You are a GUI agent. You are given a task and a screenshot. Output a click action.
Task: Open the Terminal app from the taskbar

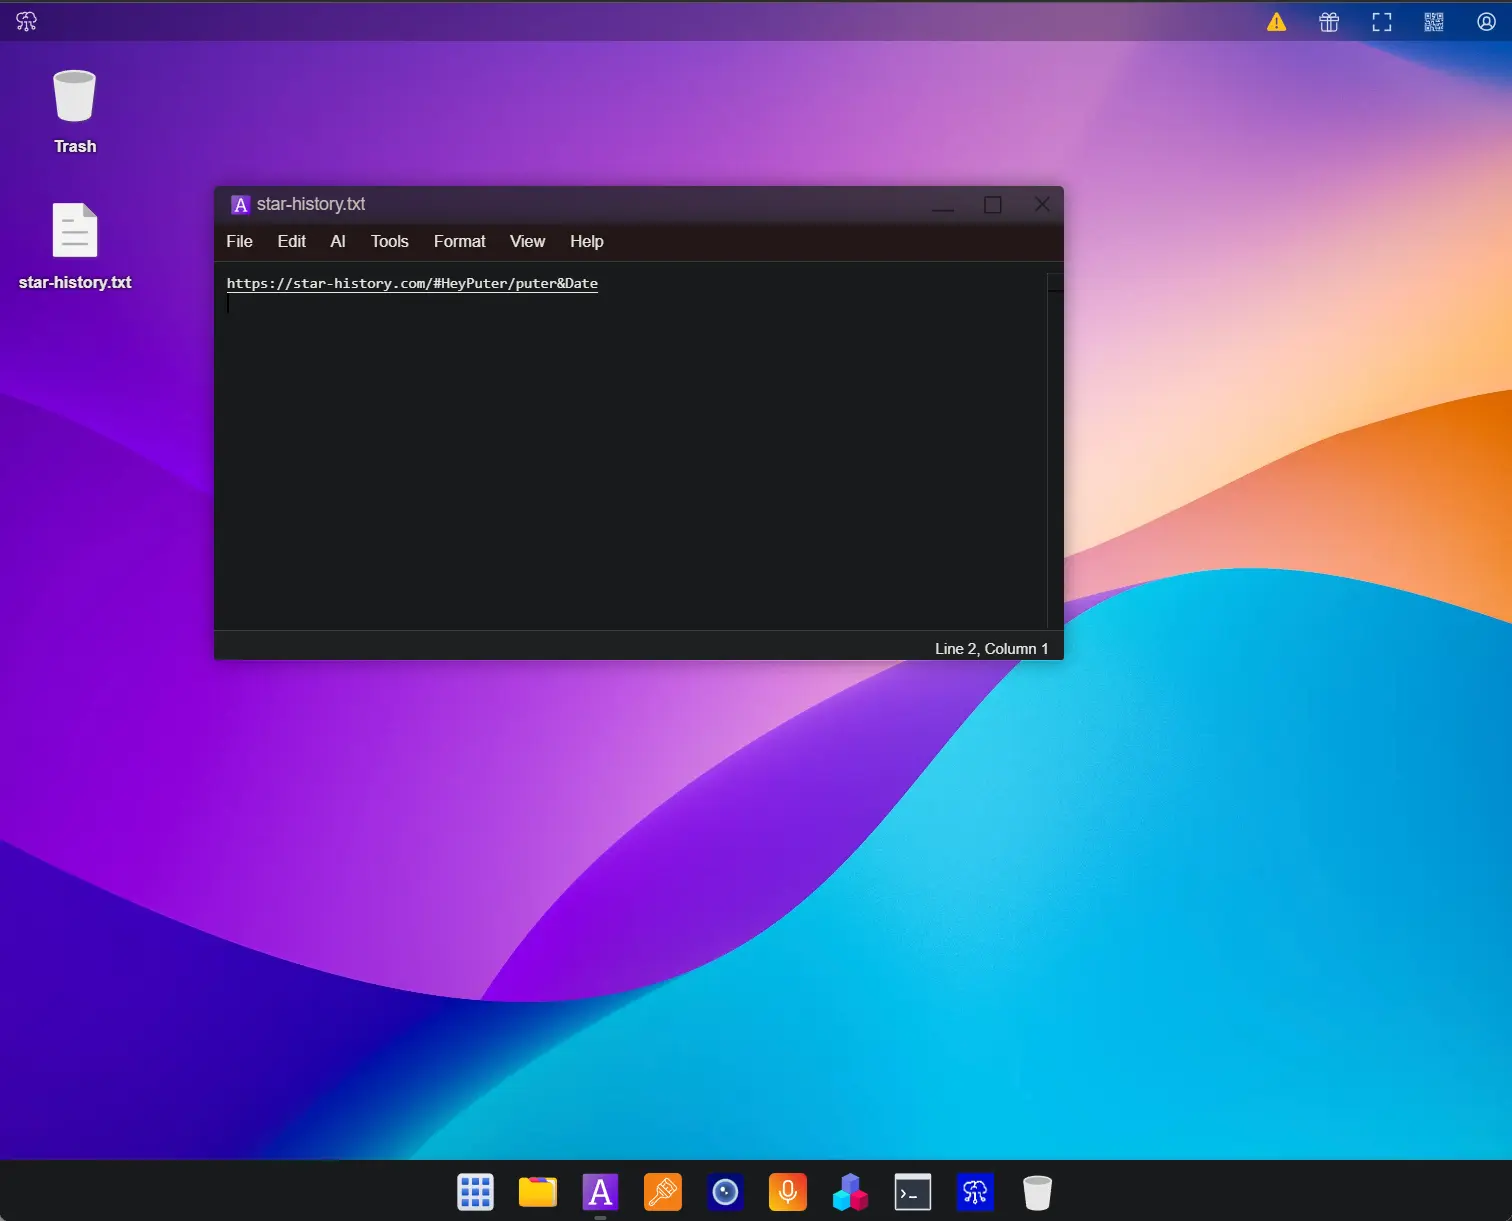coord(913,1192)
